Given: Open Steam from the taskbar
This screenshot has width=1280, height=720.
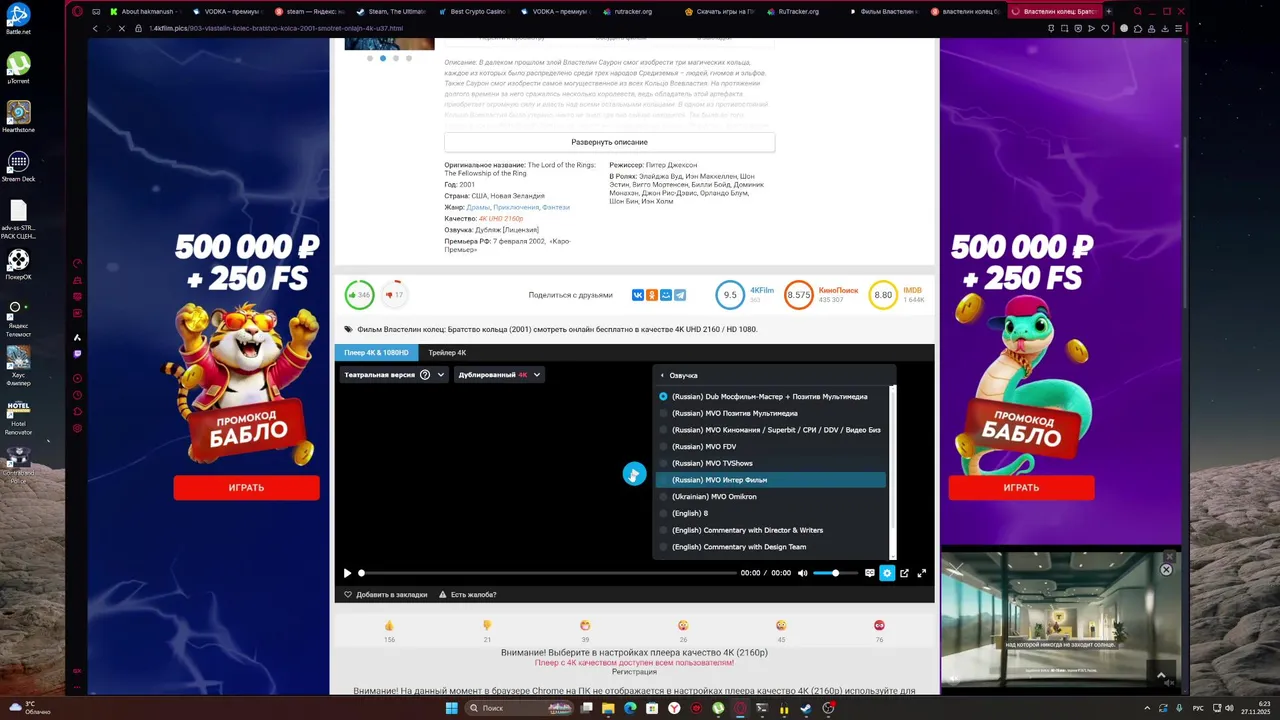Looking at the screenshot, I should (806, 708).
